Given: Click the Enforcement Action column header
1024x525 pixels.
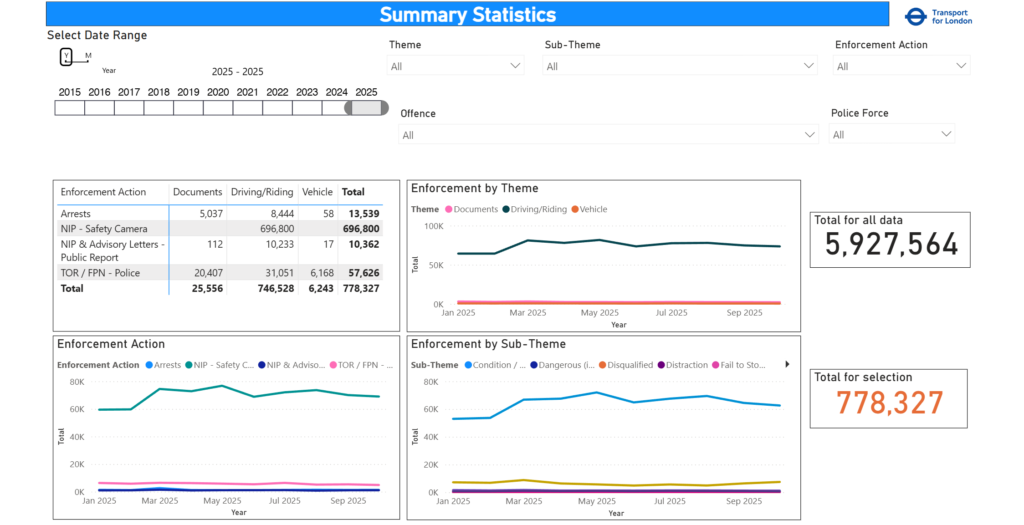Looking at the screenshot, I should point(103,192).
